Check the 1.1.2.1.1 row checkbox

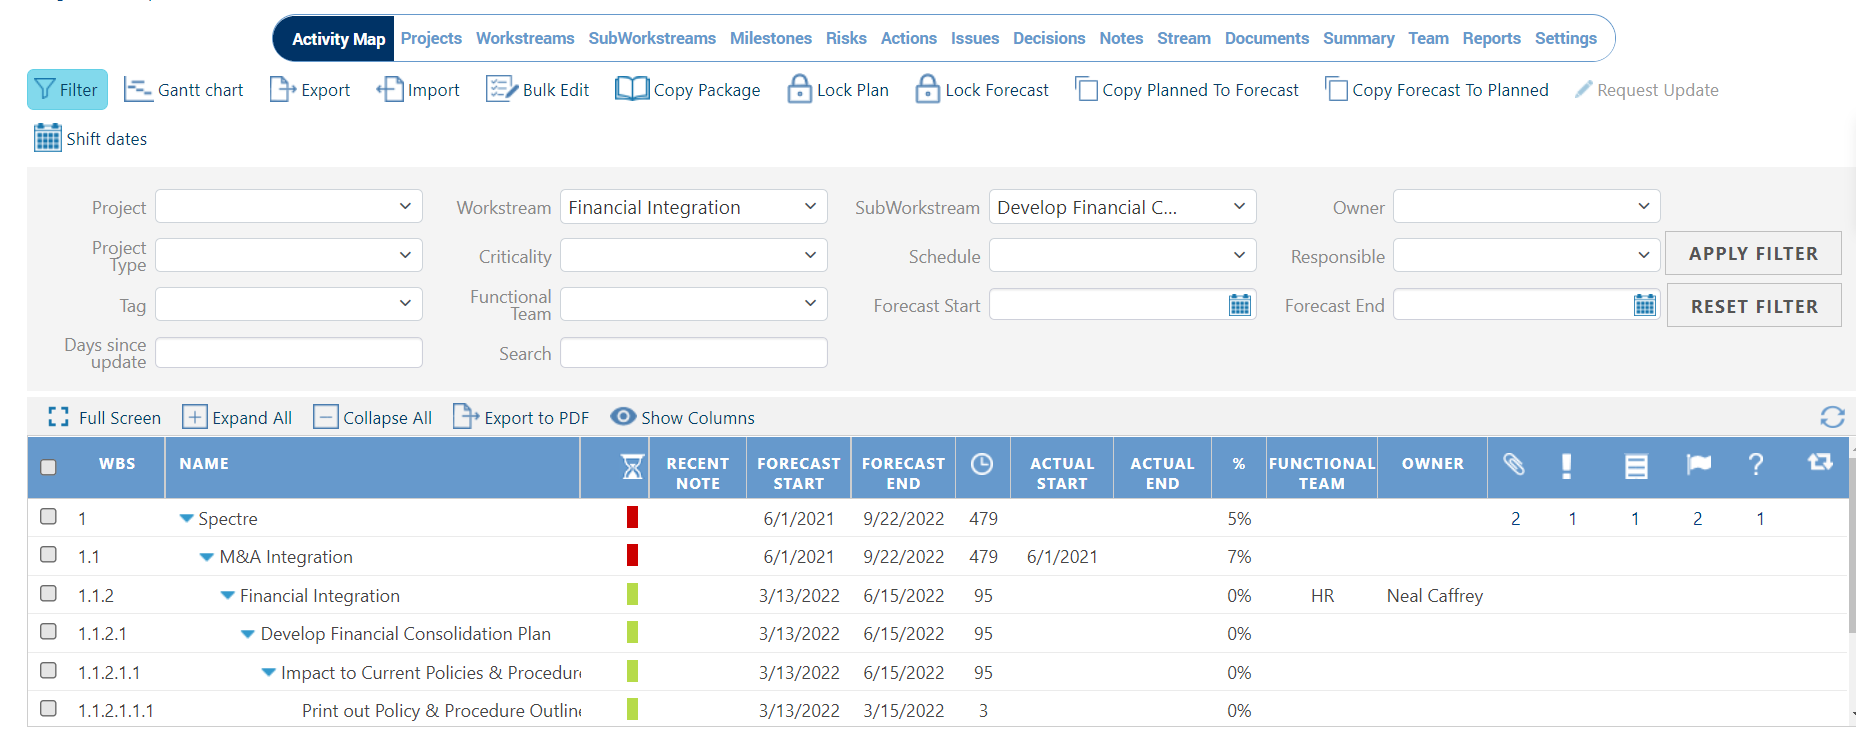point(48,670)
